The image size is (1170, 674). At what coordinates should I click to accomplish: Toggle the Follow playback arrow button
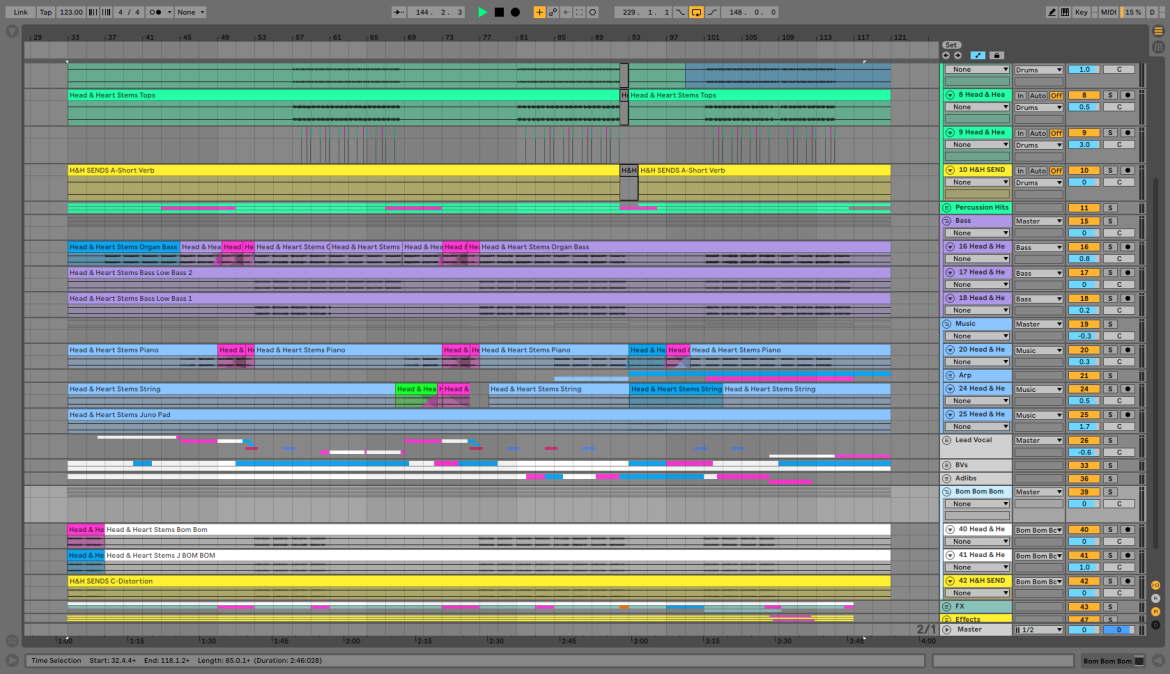[x=399, y=12]
